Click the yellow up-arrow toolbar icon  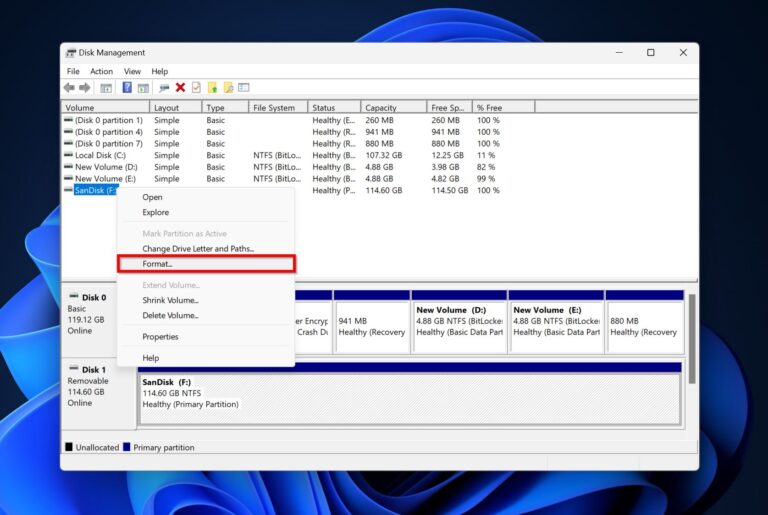212,88
